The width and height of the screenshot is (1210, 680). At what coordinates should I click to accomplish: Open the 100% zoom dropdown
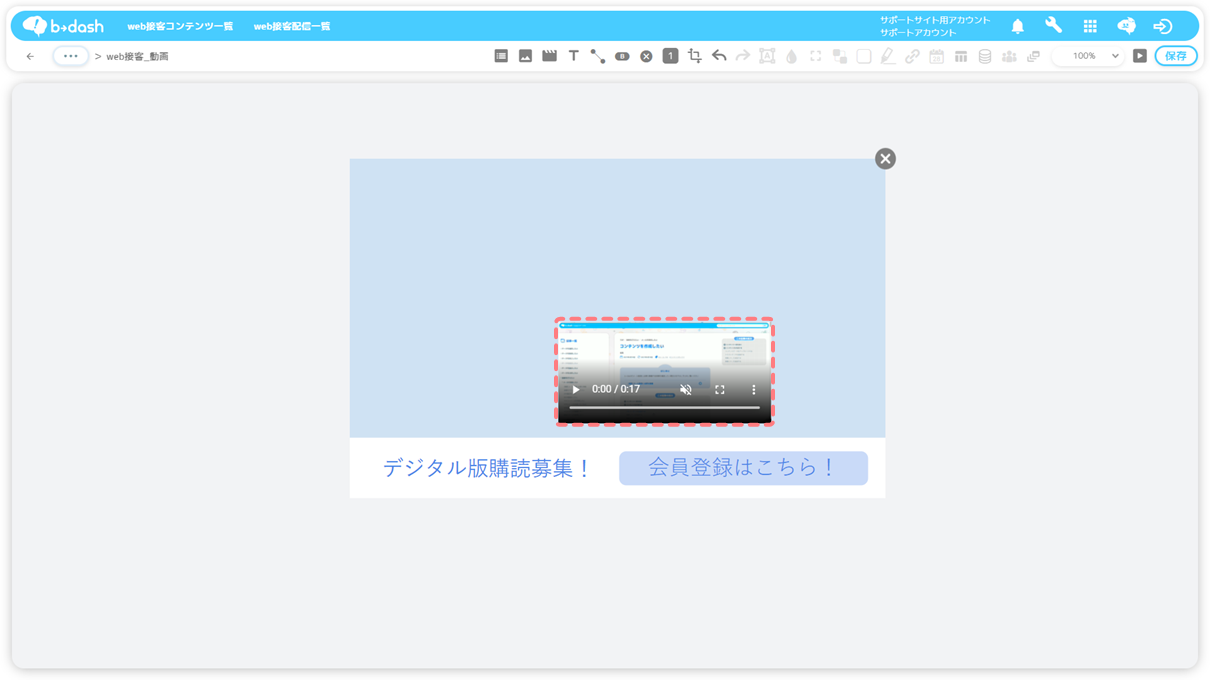(x=1089, y=56)
